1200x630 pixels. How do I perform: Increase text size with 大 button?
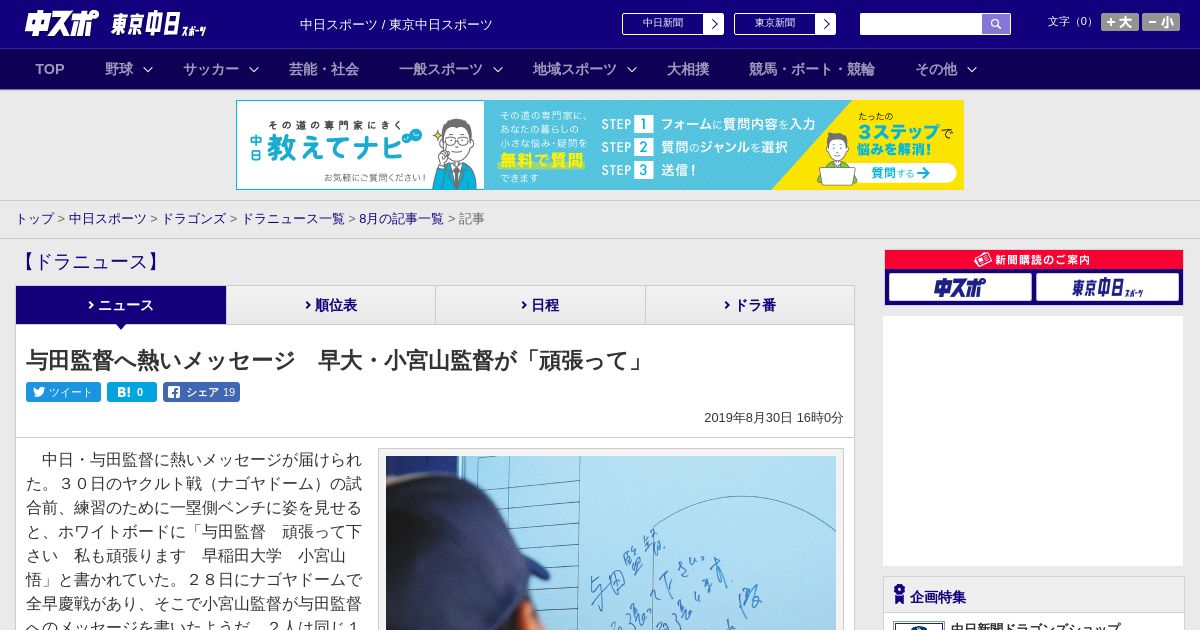click(1120, 22)
